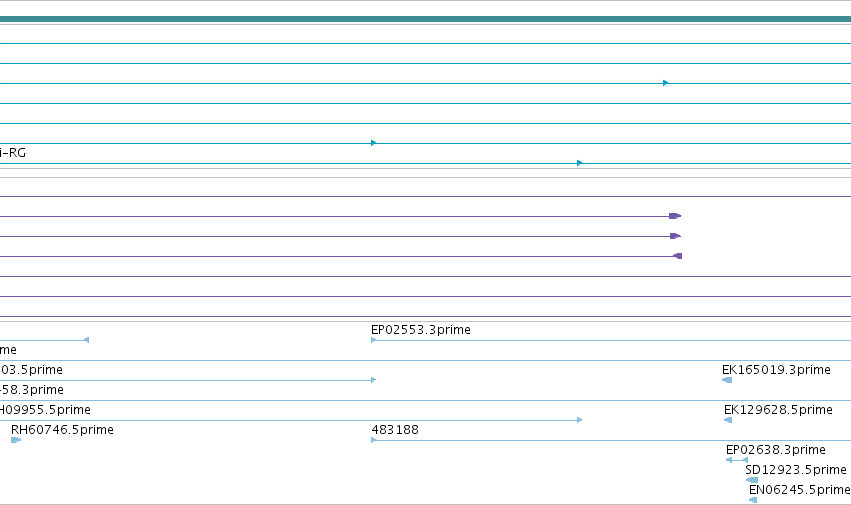Click the thick teal gene bar at top
This screenshot has width=851, height=505.
point(426,19)
